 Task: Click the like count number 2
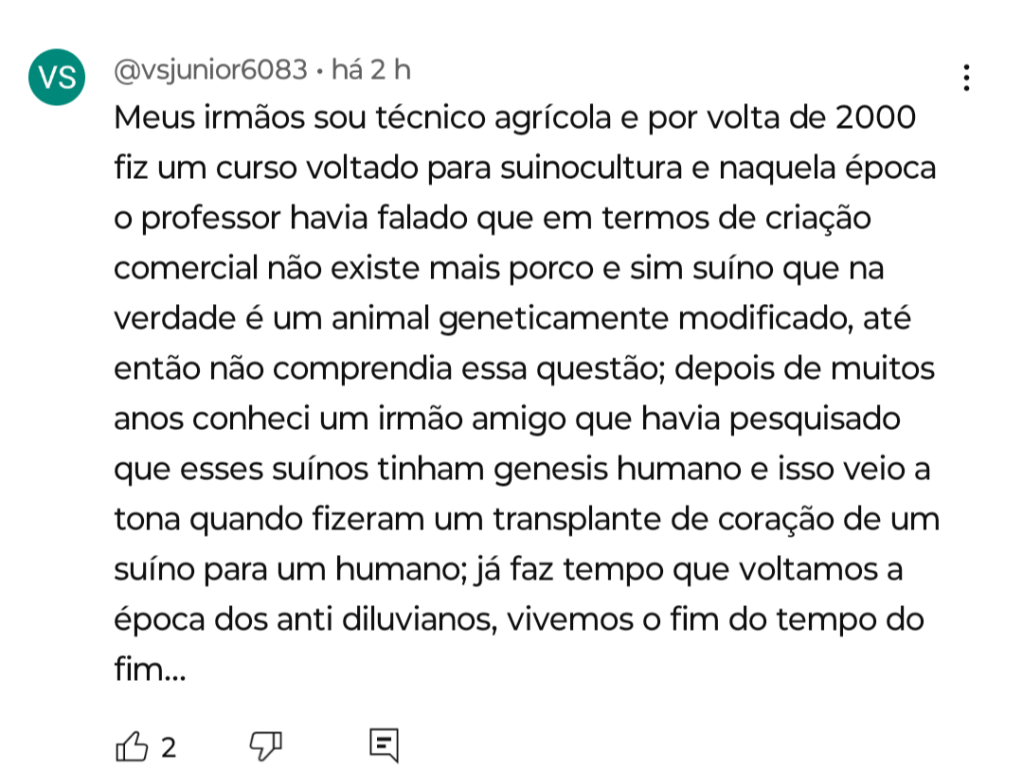point(168,747)
